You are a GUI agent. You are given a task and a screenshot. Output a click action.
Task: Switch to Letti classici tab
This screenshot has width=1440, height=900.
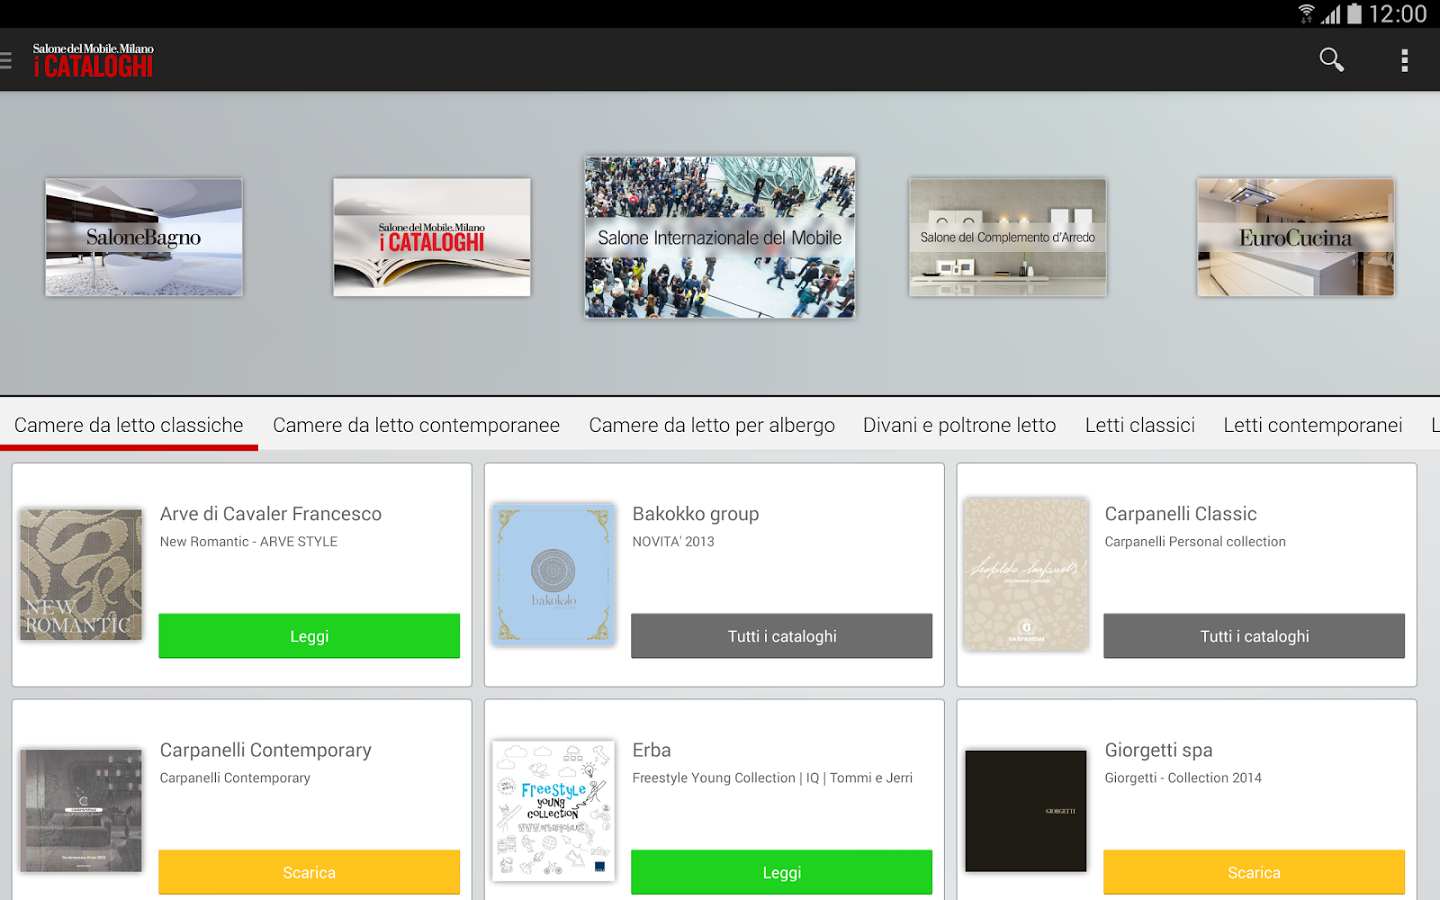click(x=1140, y=425)
